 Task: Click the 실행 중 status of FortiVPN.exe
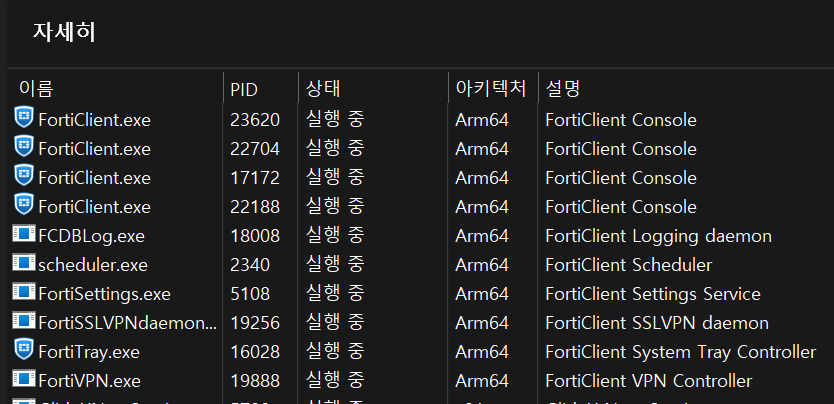[x=335, y=380]
